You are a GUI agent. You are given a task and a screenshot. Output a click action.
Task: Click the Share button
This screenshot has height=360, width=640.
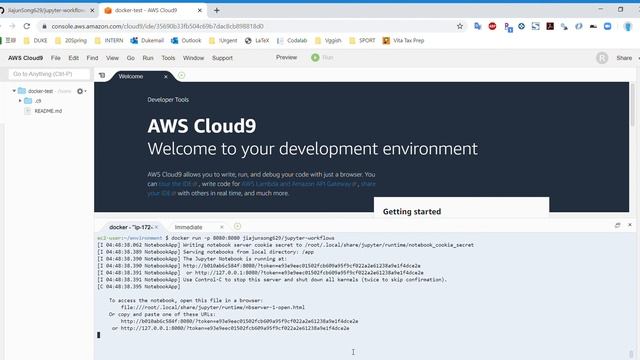624,58
